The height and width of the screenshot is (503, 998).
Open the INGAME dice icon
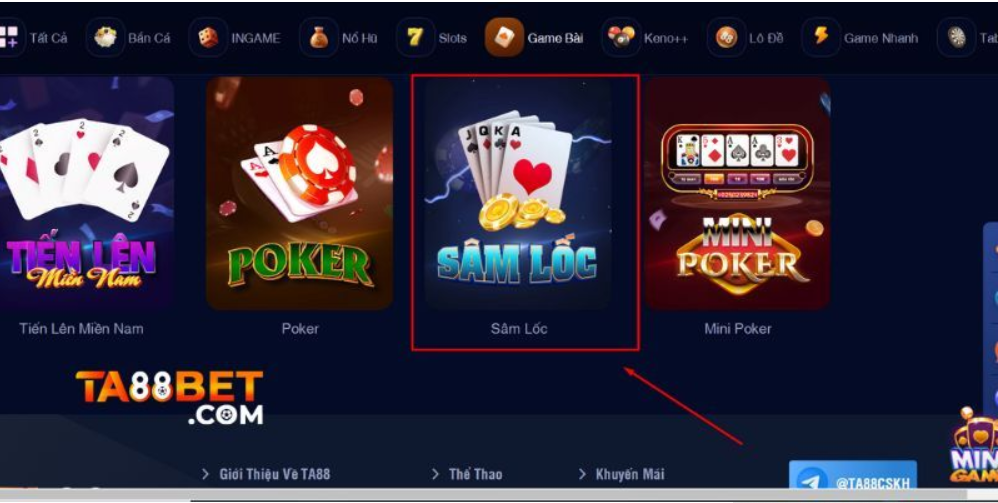(x=208, y=38)
